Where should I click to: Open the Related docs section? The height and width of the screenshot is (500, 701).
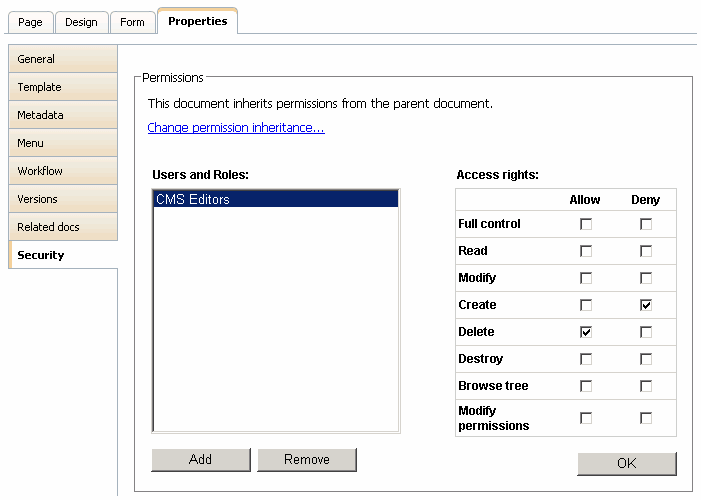tap(62, 227)
